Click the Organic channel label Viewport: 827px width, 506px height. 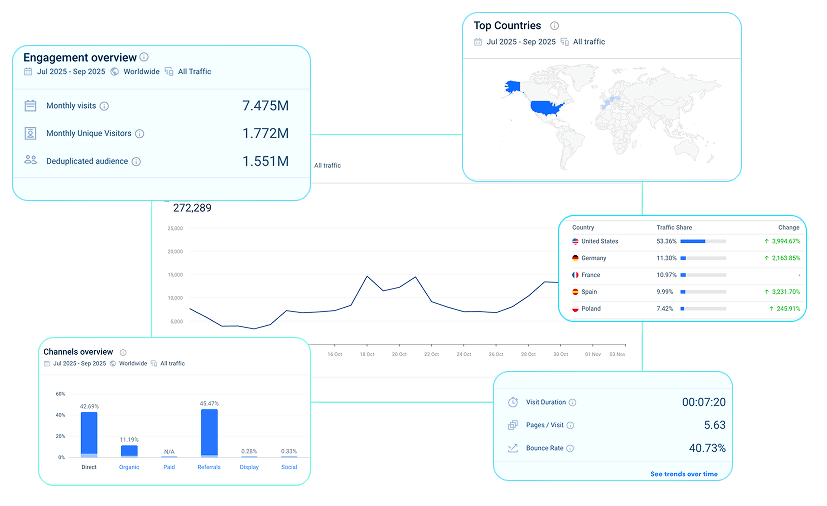pyautogui.click(x=129, y=467)
